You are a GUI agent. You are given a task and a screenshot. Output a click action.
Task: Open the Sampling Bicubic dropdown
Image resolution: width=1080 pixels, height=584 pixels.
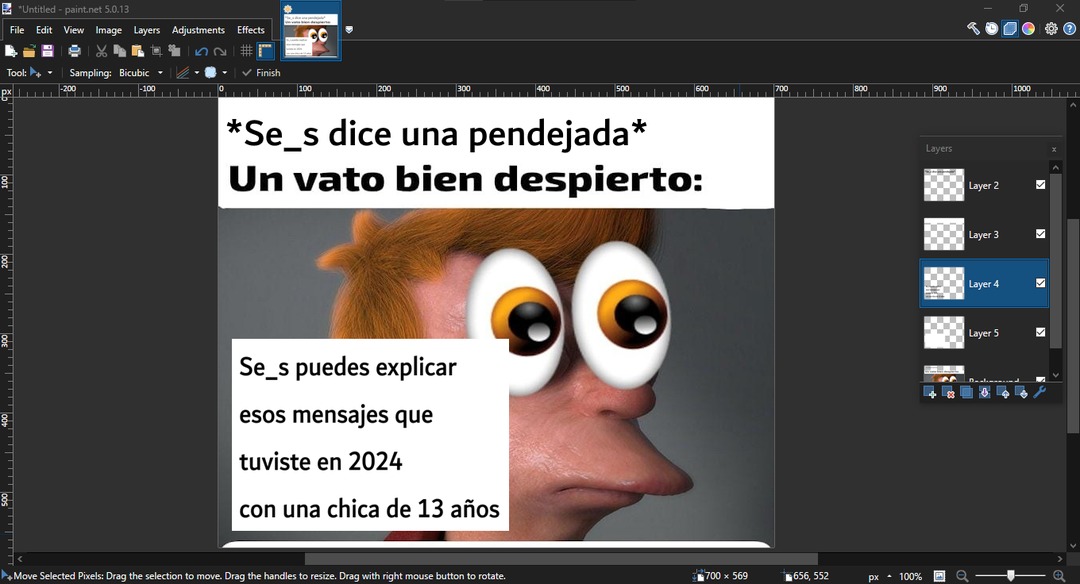click(141, 72)
